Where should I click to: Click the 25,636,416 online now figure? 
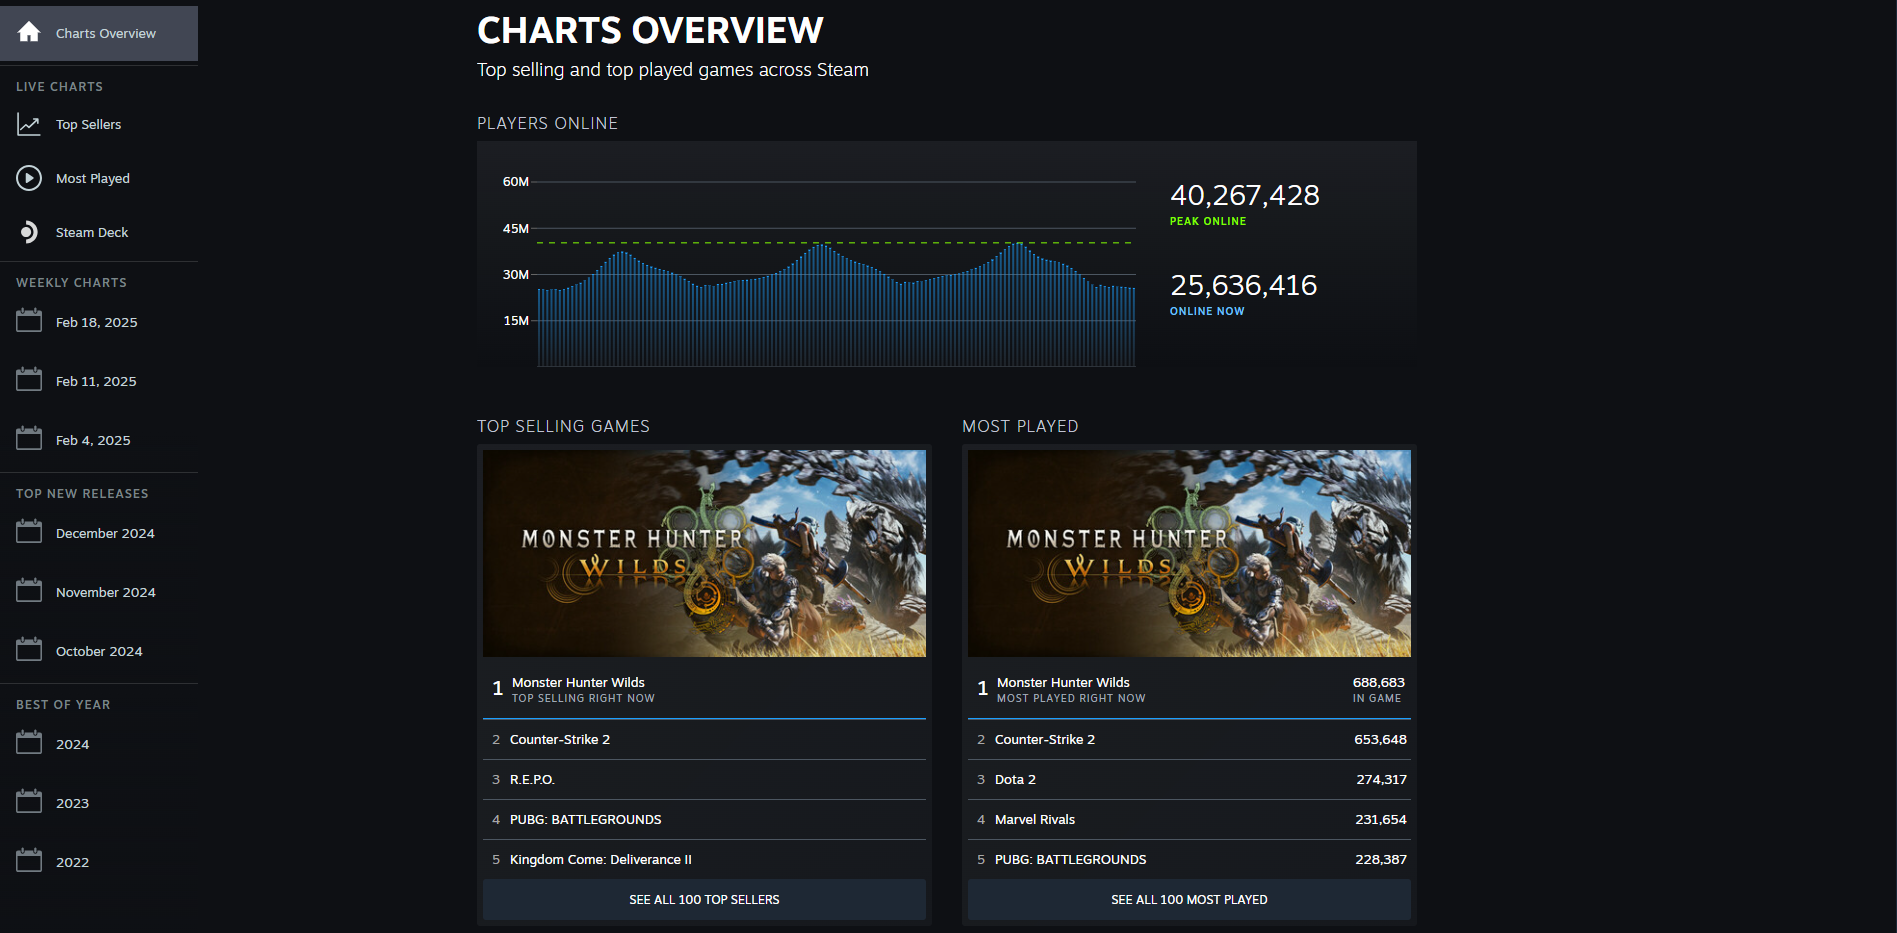coord(1244,285)
